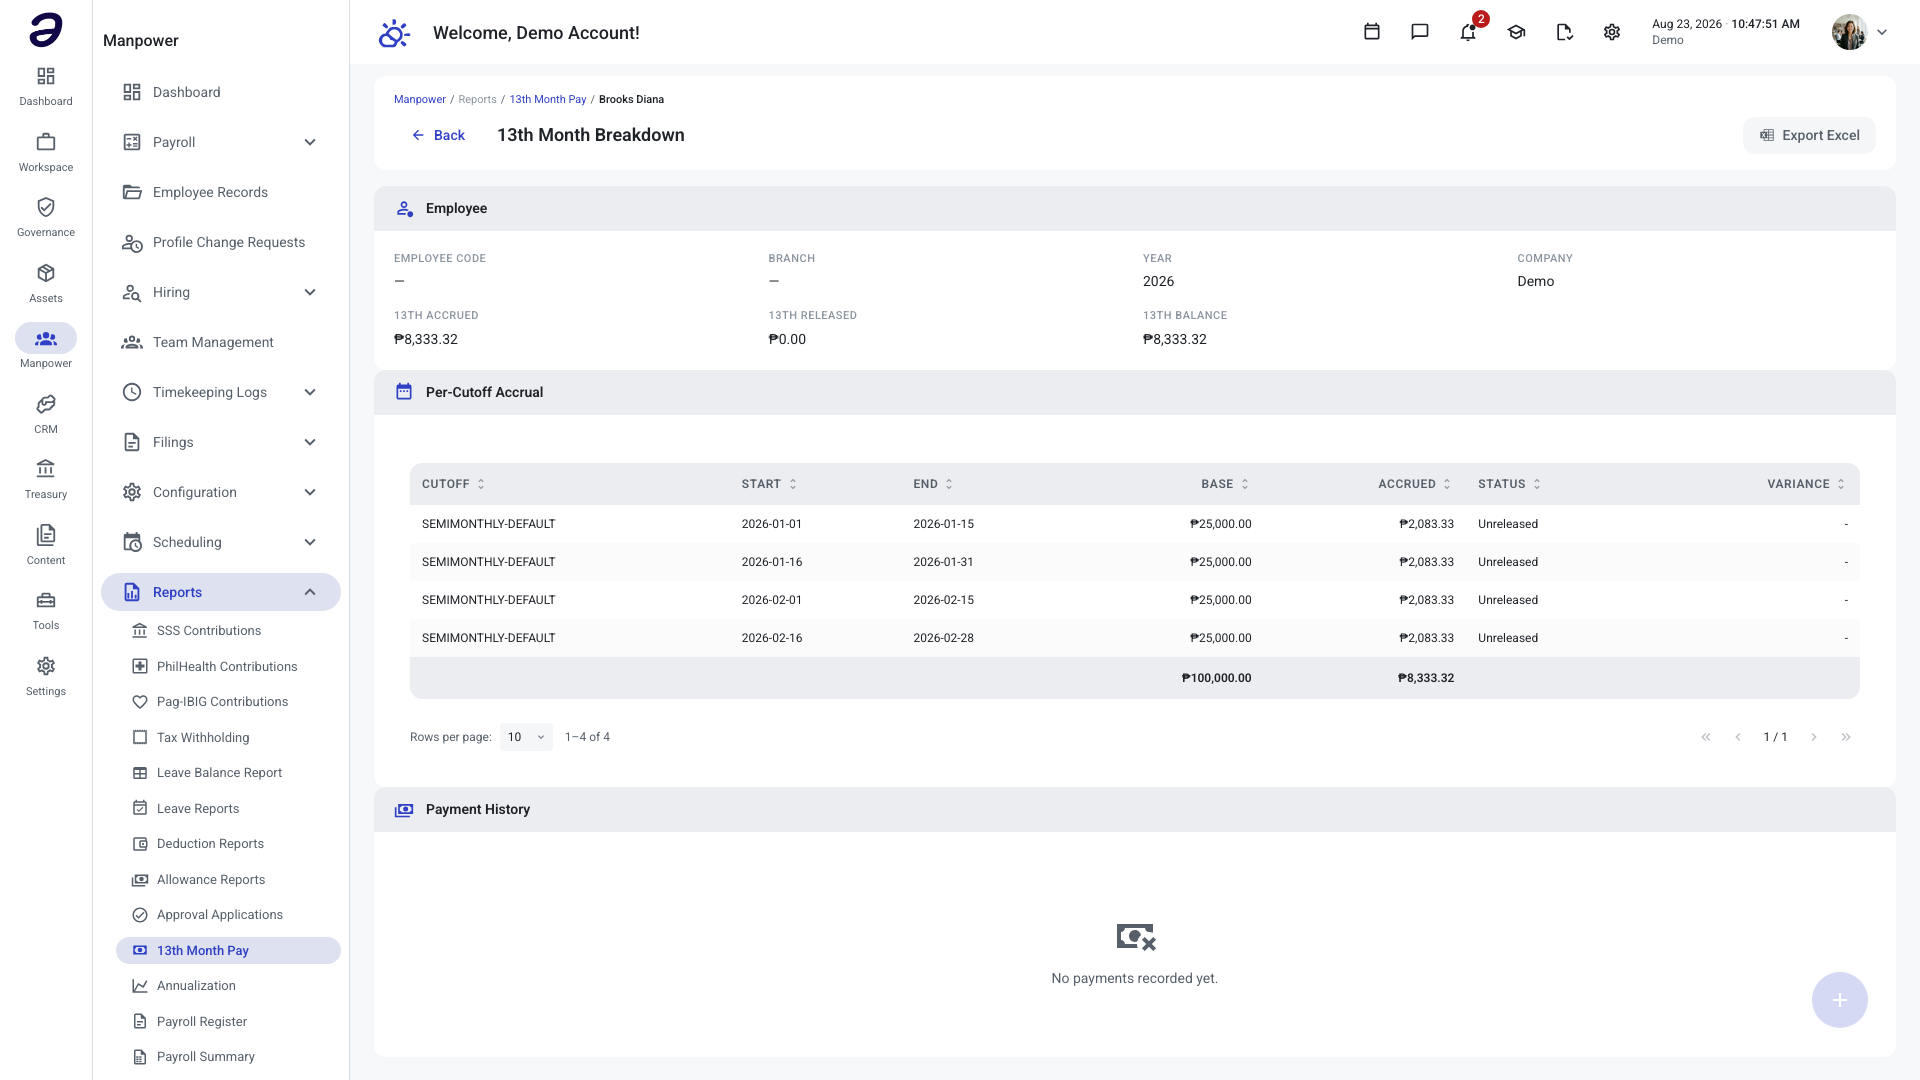The image size is (1920, 1080).
Task: Open Payroll Register report
Action: pyautogui.click(x=228, y=1022)
